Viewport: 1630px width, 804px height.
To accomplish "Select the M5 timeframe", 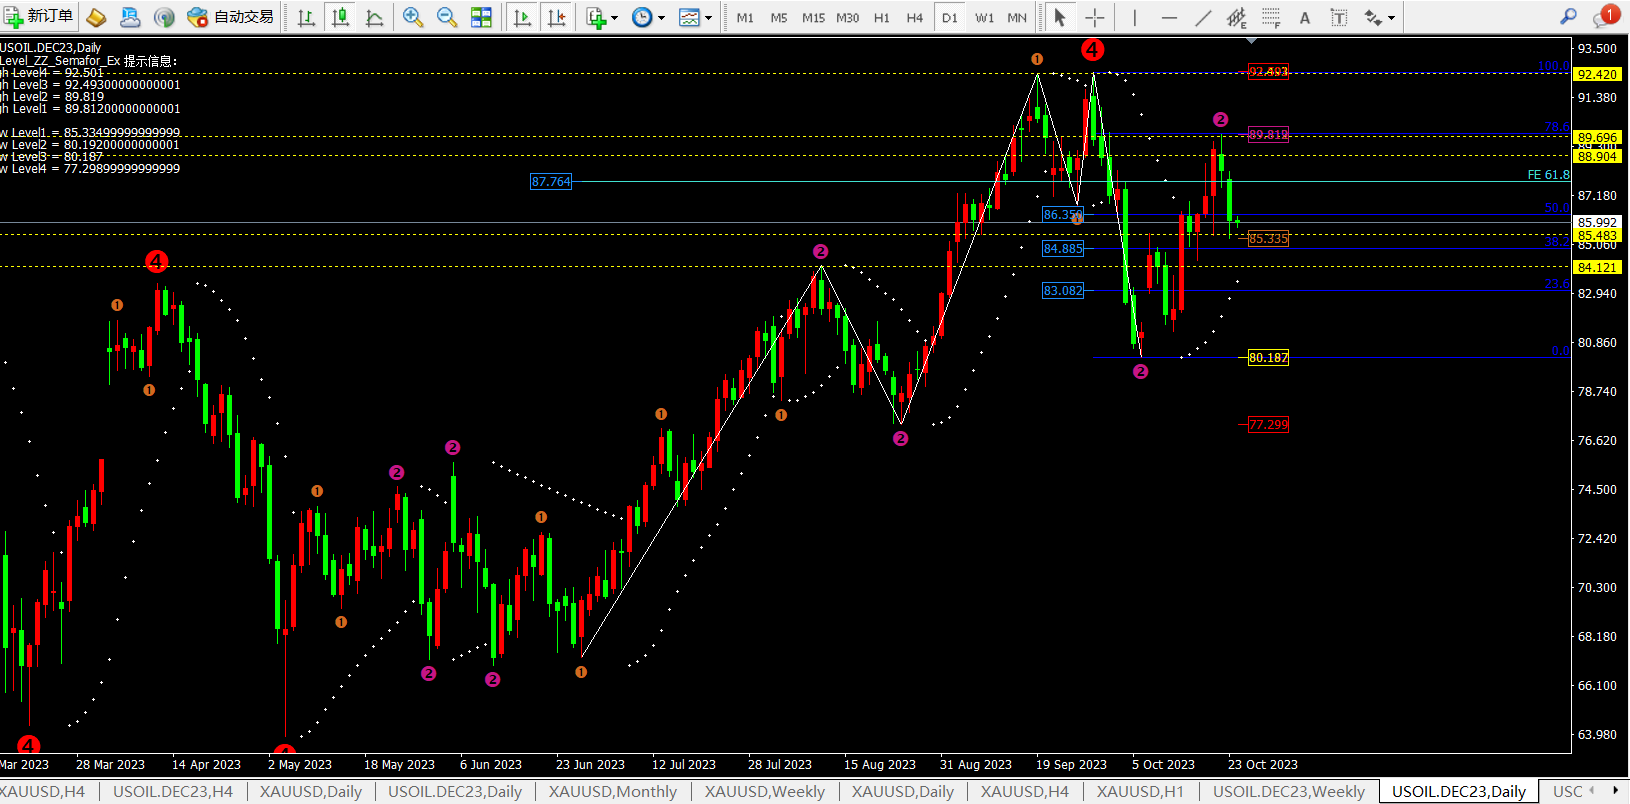I will [779, 17].
